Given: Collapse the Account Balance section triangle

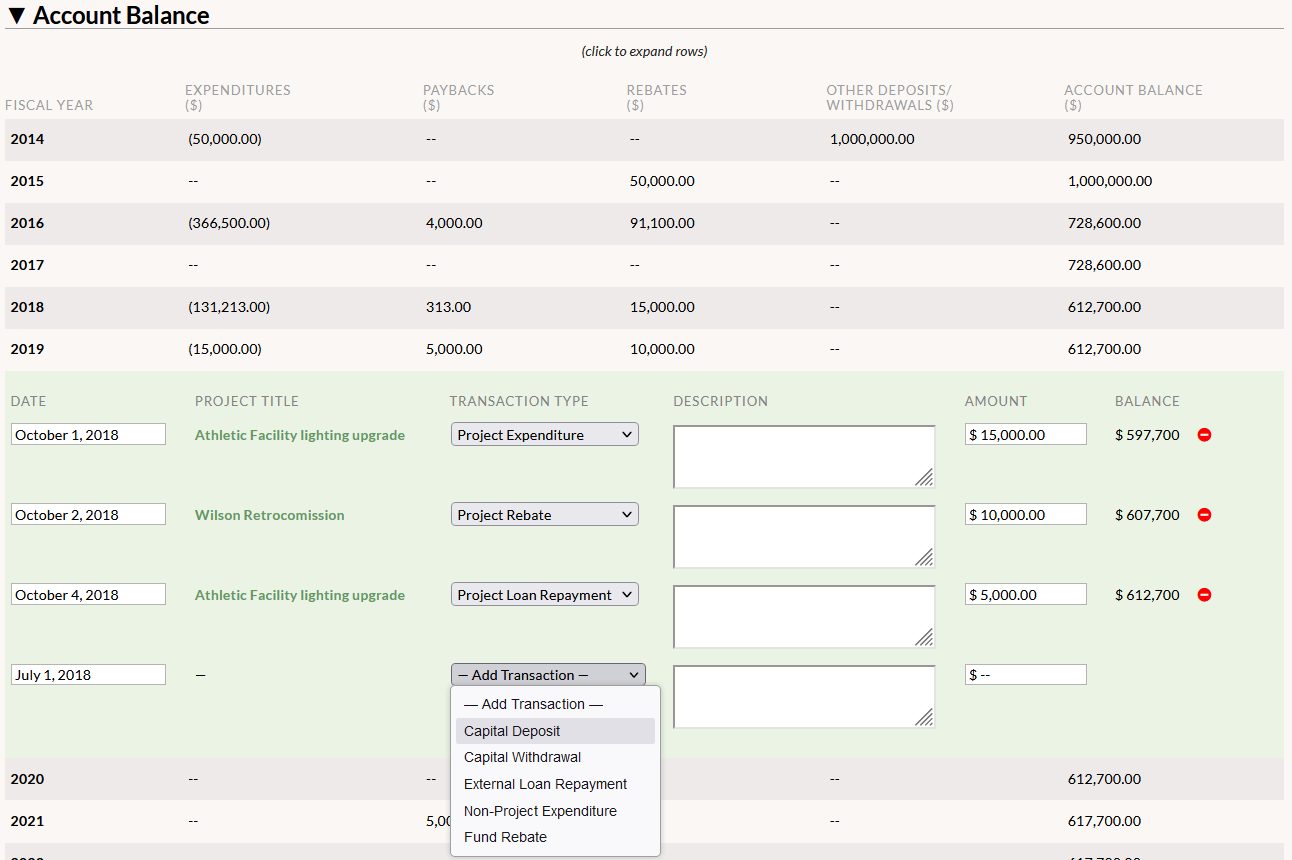Looking at the screenshot, I should tap(16, 16).
